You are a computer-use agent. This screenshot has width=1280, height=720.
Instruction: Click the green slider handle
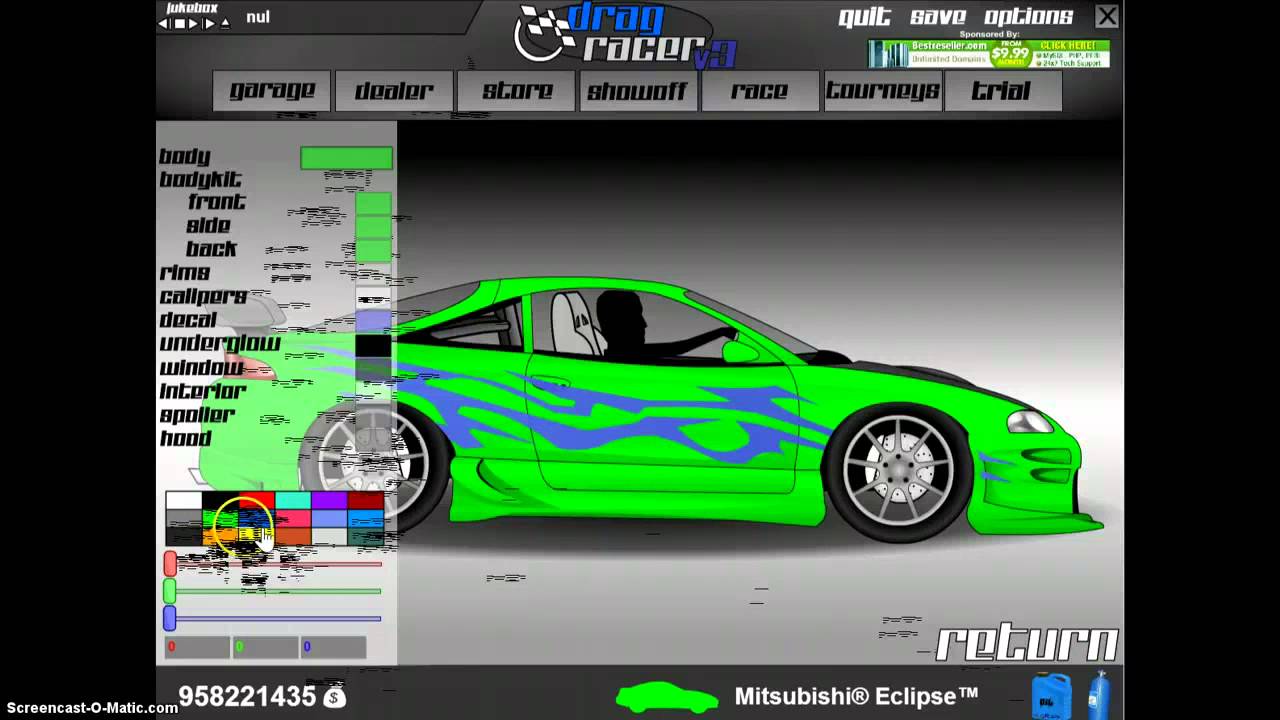pyautogui.click(x=170, y=591)
